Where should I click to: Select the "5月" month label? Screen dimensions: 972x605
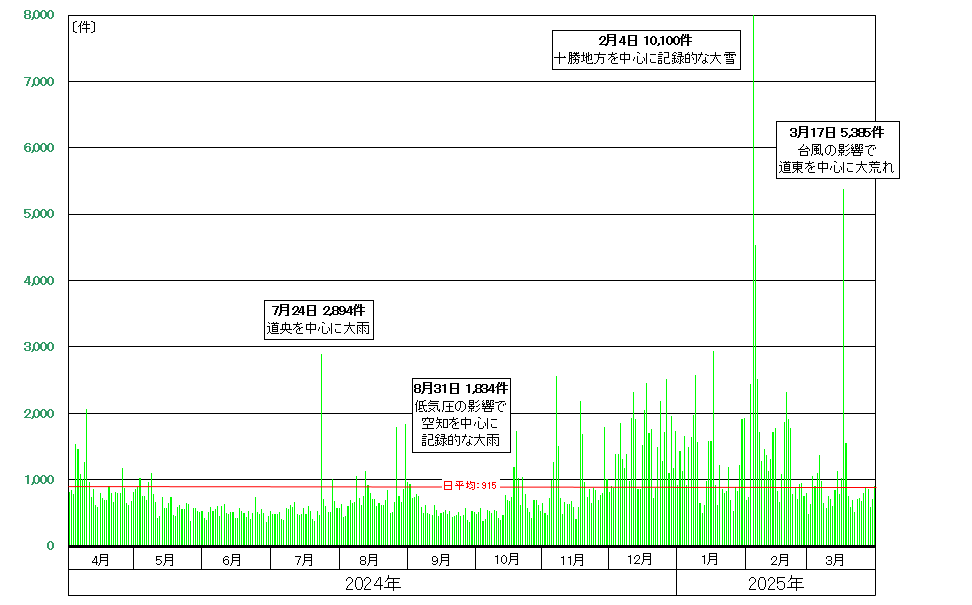pos(165,560)
